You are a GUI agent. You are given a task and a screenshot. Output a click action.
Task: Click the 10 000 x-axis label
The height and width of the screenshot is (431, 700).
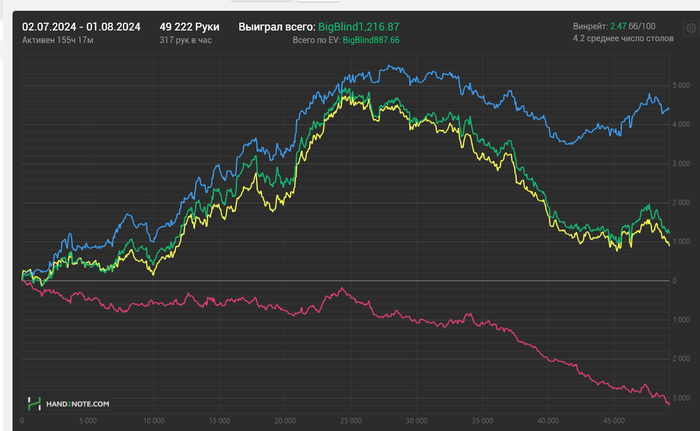(154, 421)
